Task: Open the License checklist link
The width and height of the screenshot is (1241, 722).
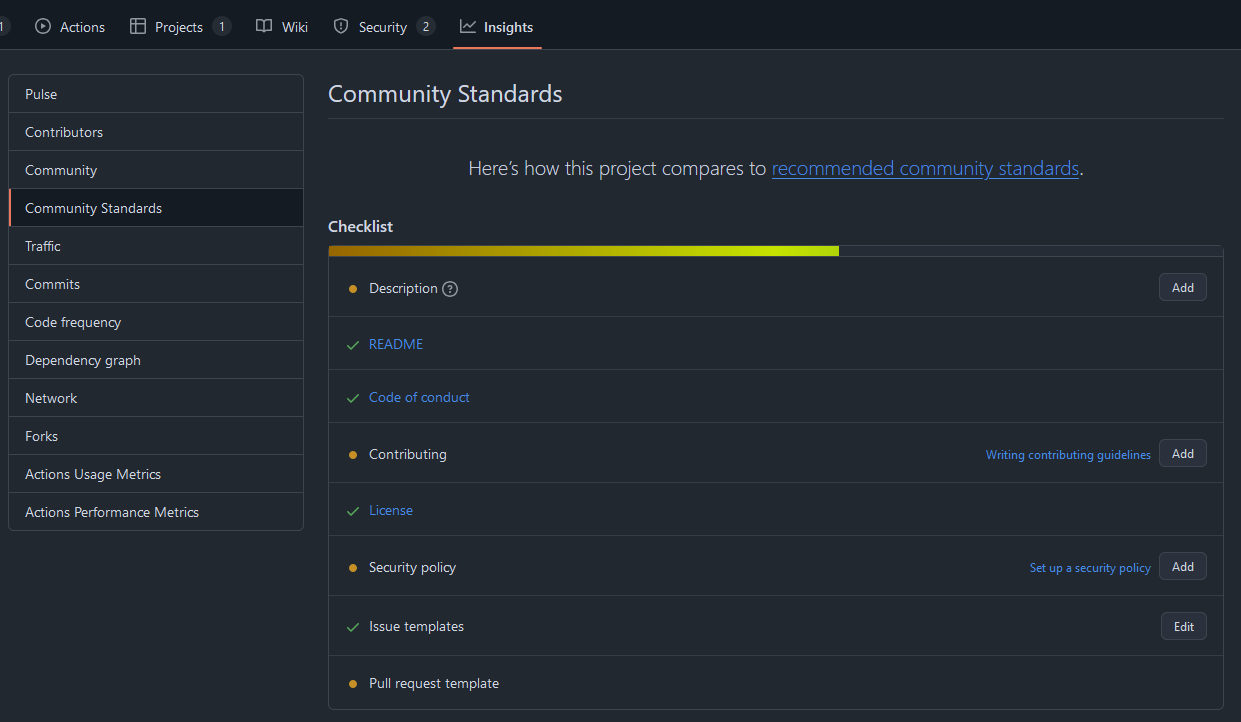Action: click(391, 510)
